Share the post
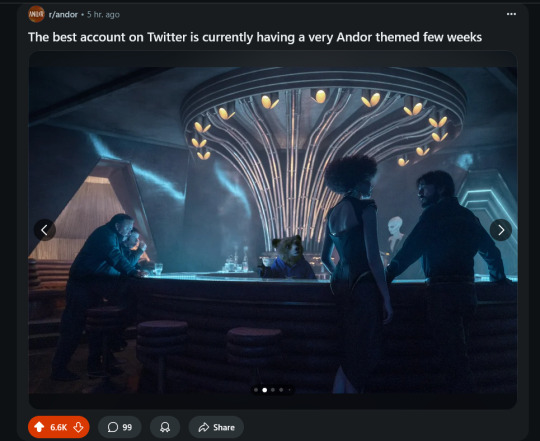The width and height of the screenshot is (540, 441). point(216,427)
